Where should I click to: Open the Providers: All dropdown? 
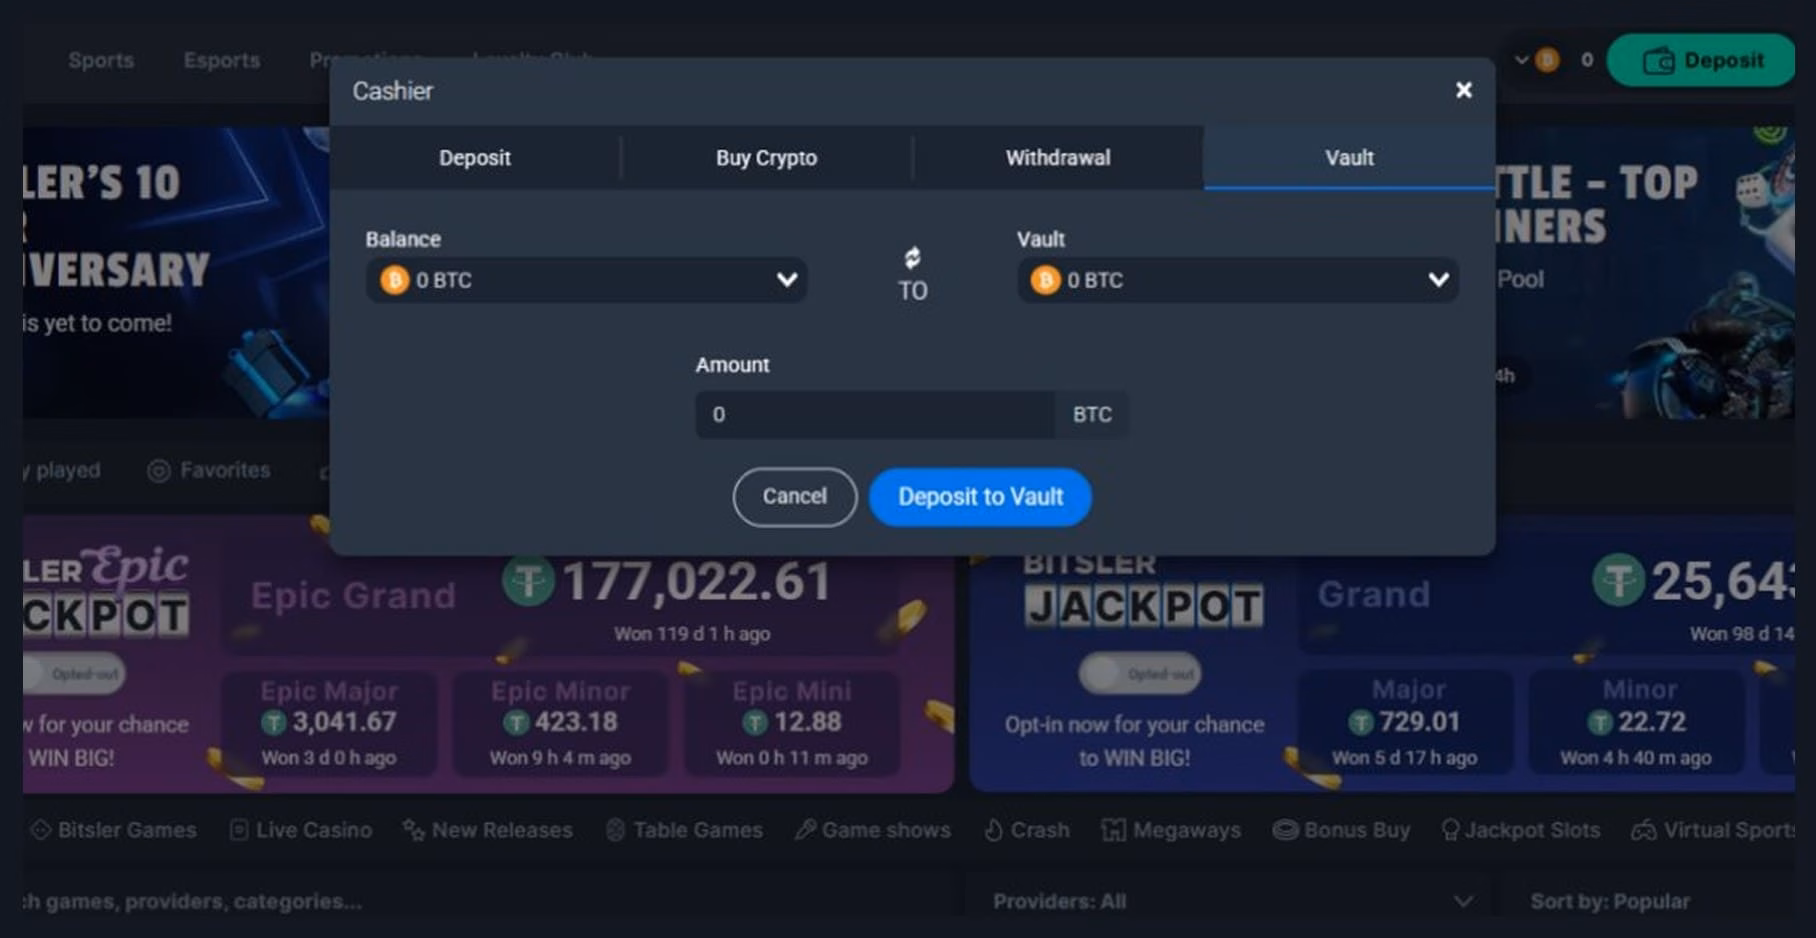(x=1232, y=901)
